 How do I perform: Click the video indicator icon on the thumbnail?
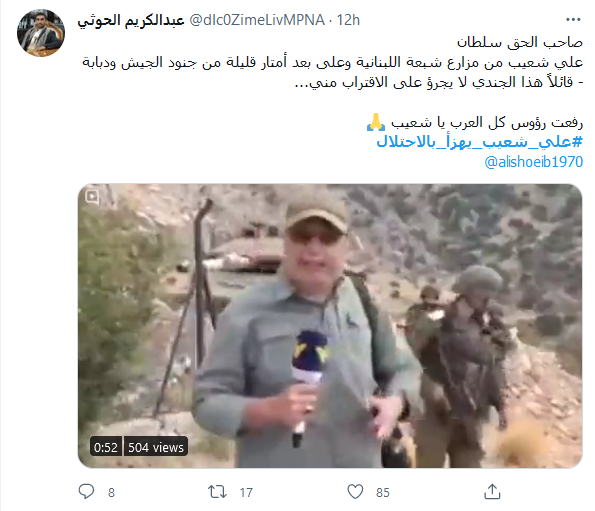point(92,197)
